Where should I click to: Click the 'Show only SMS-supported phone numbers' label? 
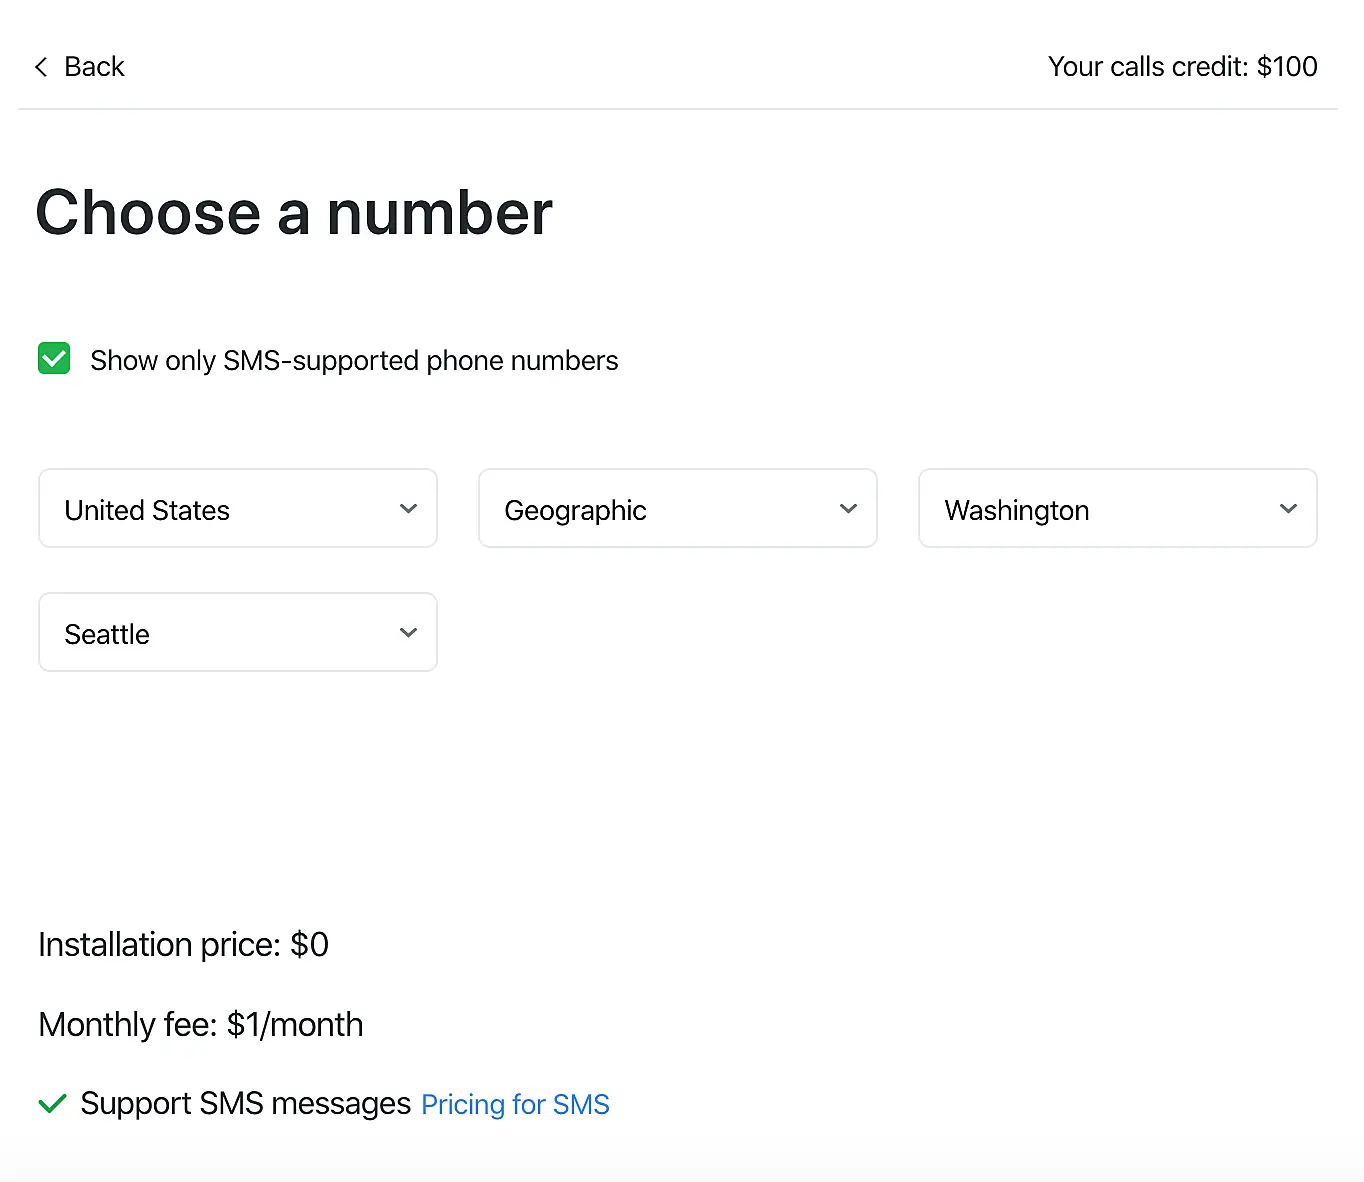pyautogui.click(x=354, y=361)
